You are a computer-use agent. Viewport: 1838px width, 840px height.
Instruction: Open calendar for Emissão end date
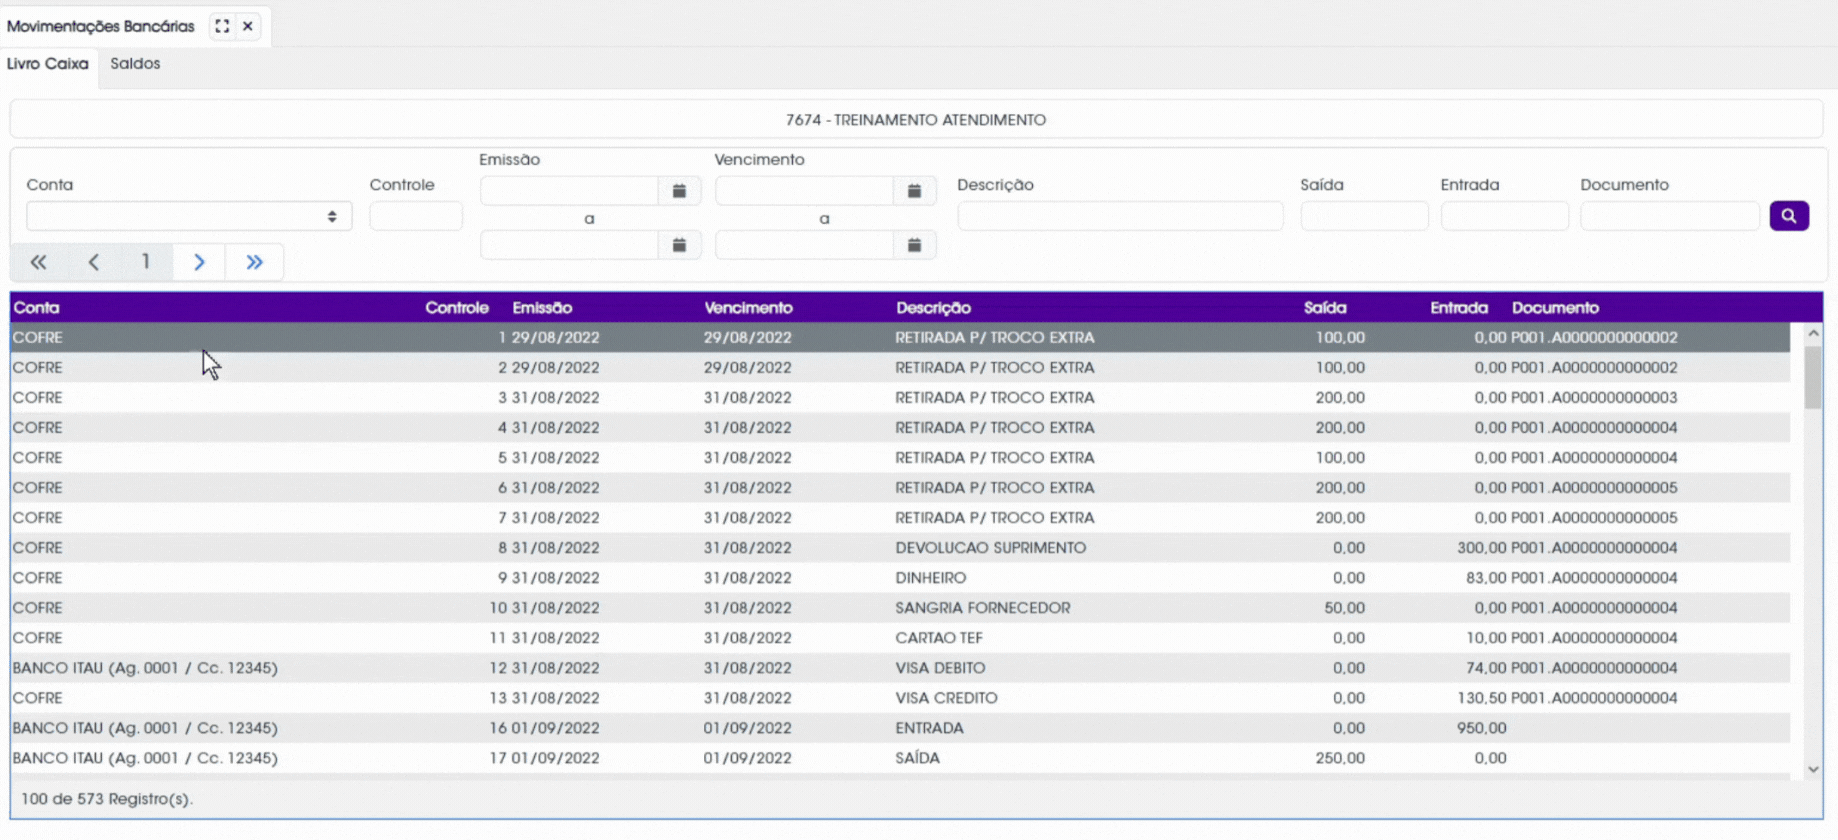coord(679,245)
